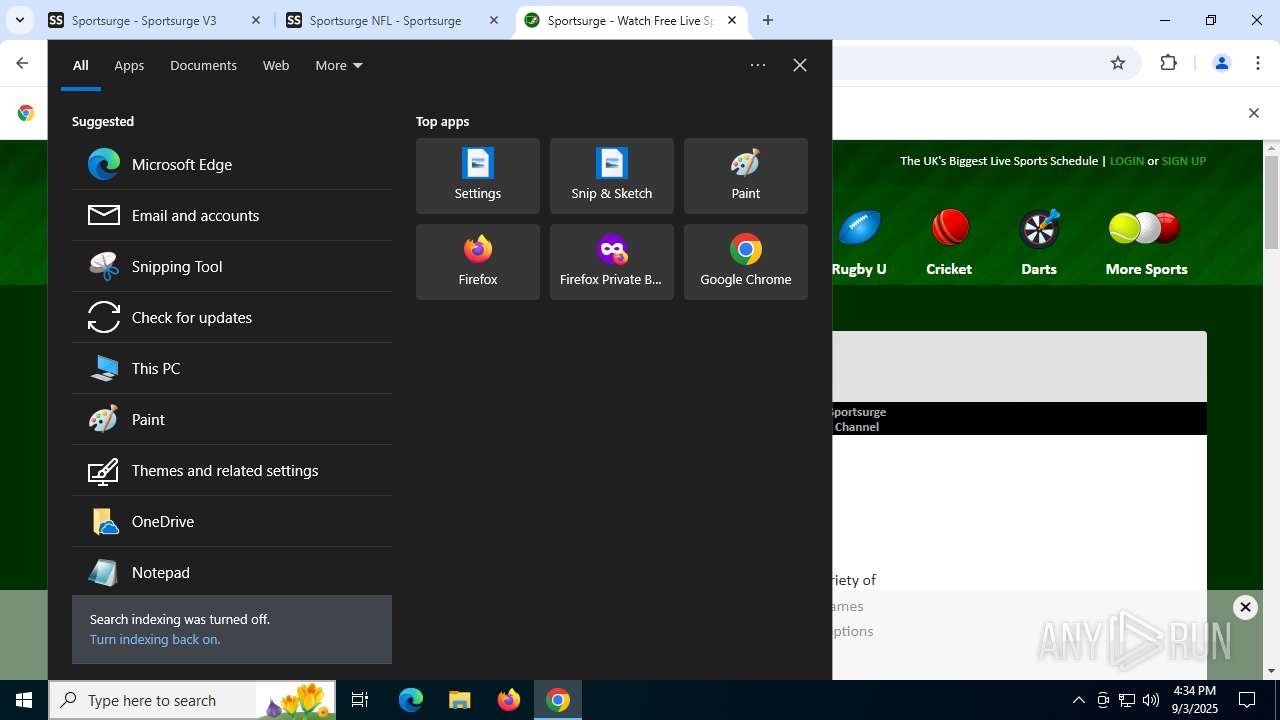Click the page vertical scrollbar thumb
Image resolution: width=1280 pixels, height=720 pixels.
point(1272,202)
